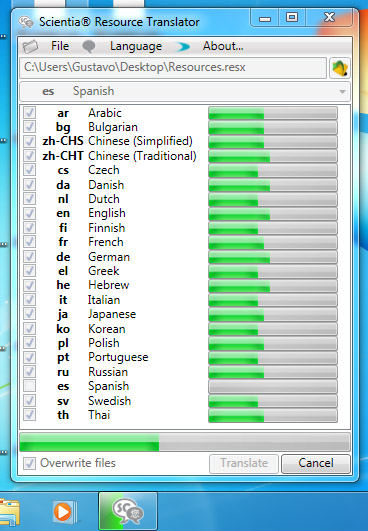Toggle the Japanese checkbox

point(29,314)
